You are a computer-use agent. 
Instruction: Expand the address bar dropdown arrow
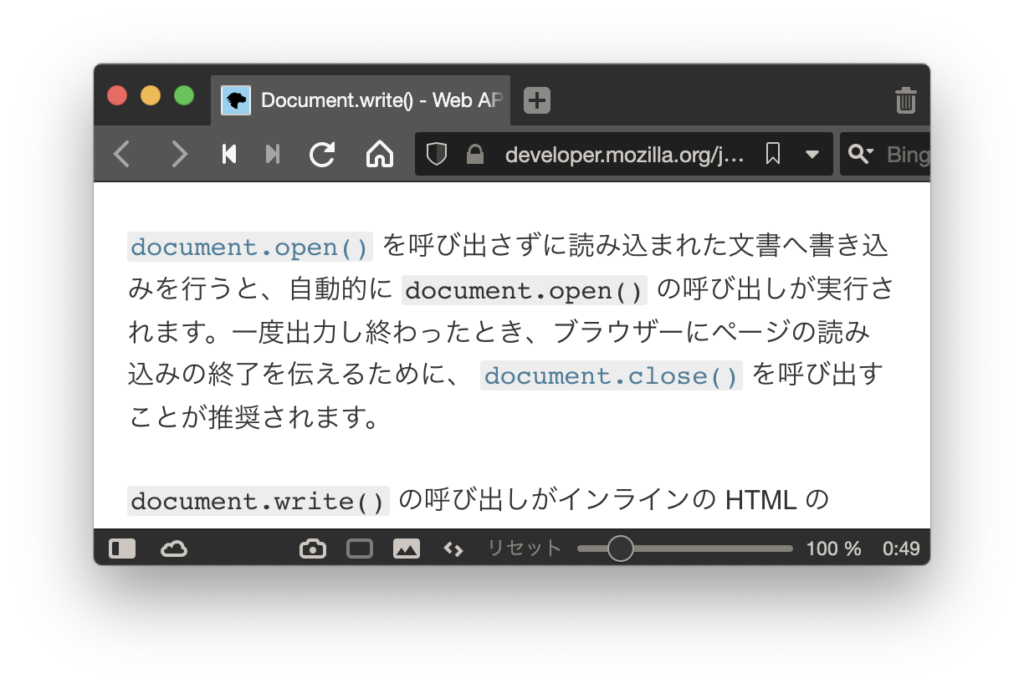[812, 154]
